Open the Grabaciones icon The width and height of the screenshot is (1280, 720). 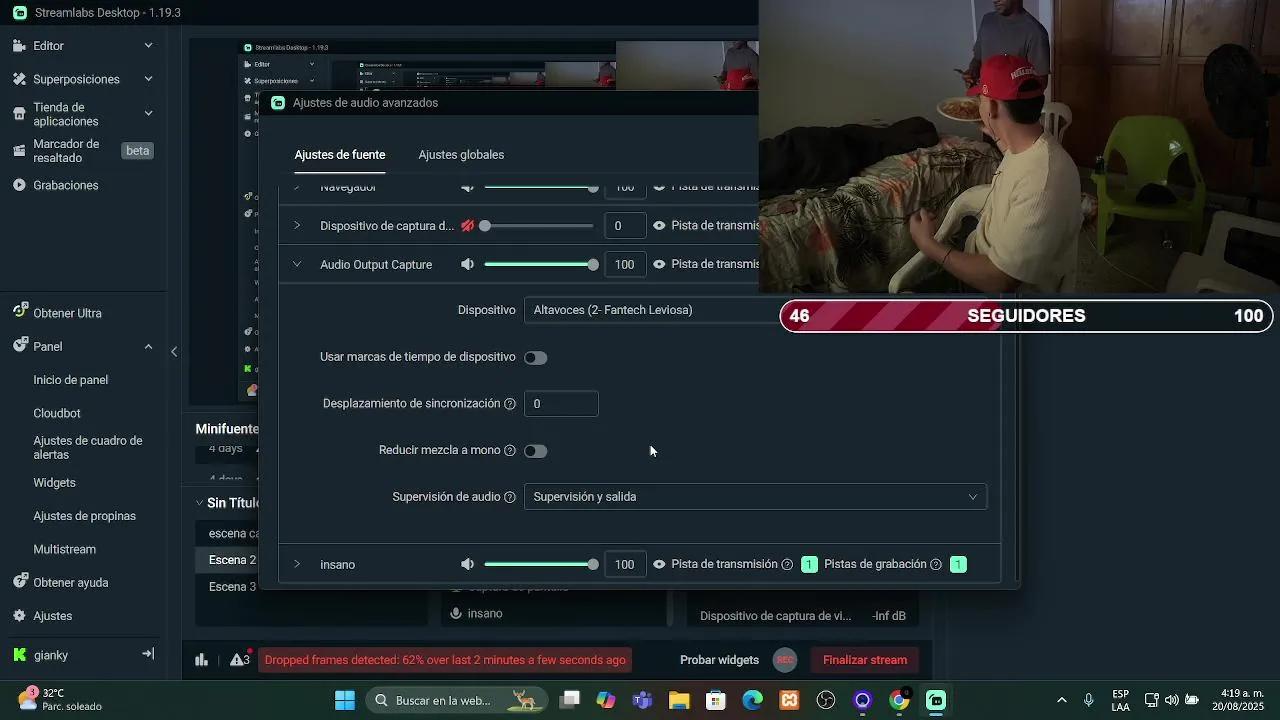pos(19,185)
